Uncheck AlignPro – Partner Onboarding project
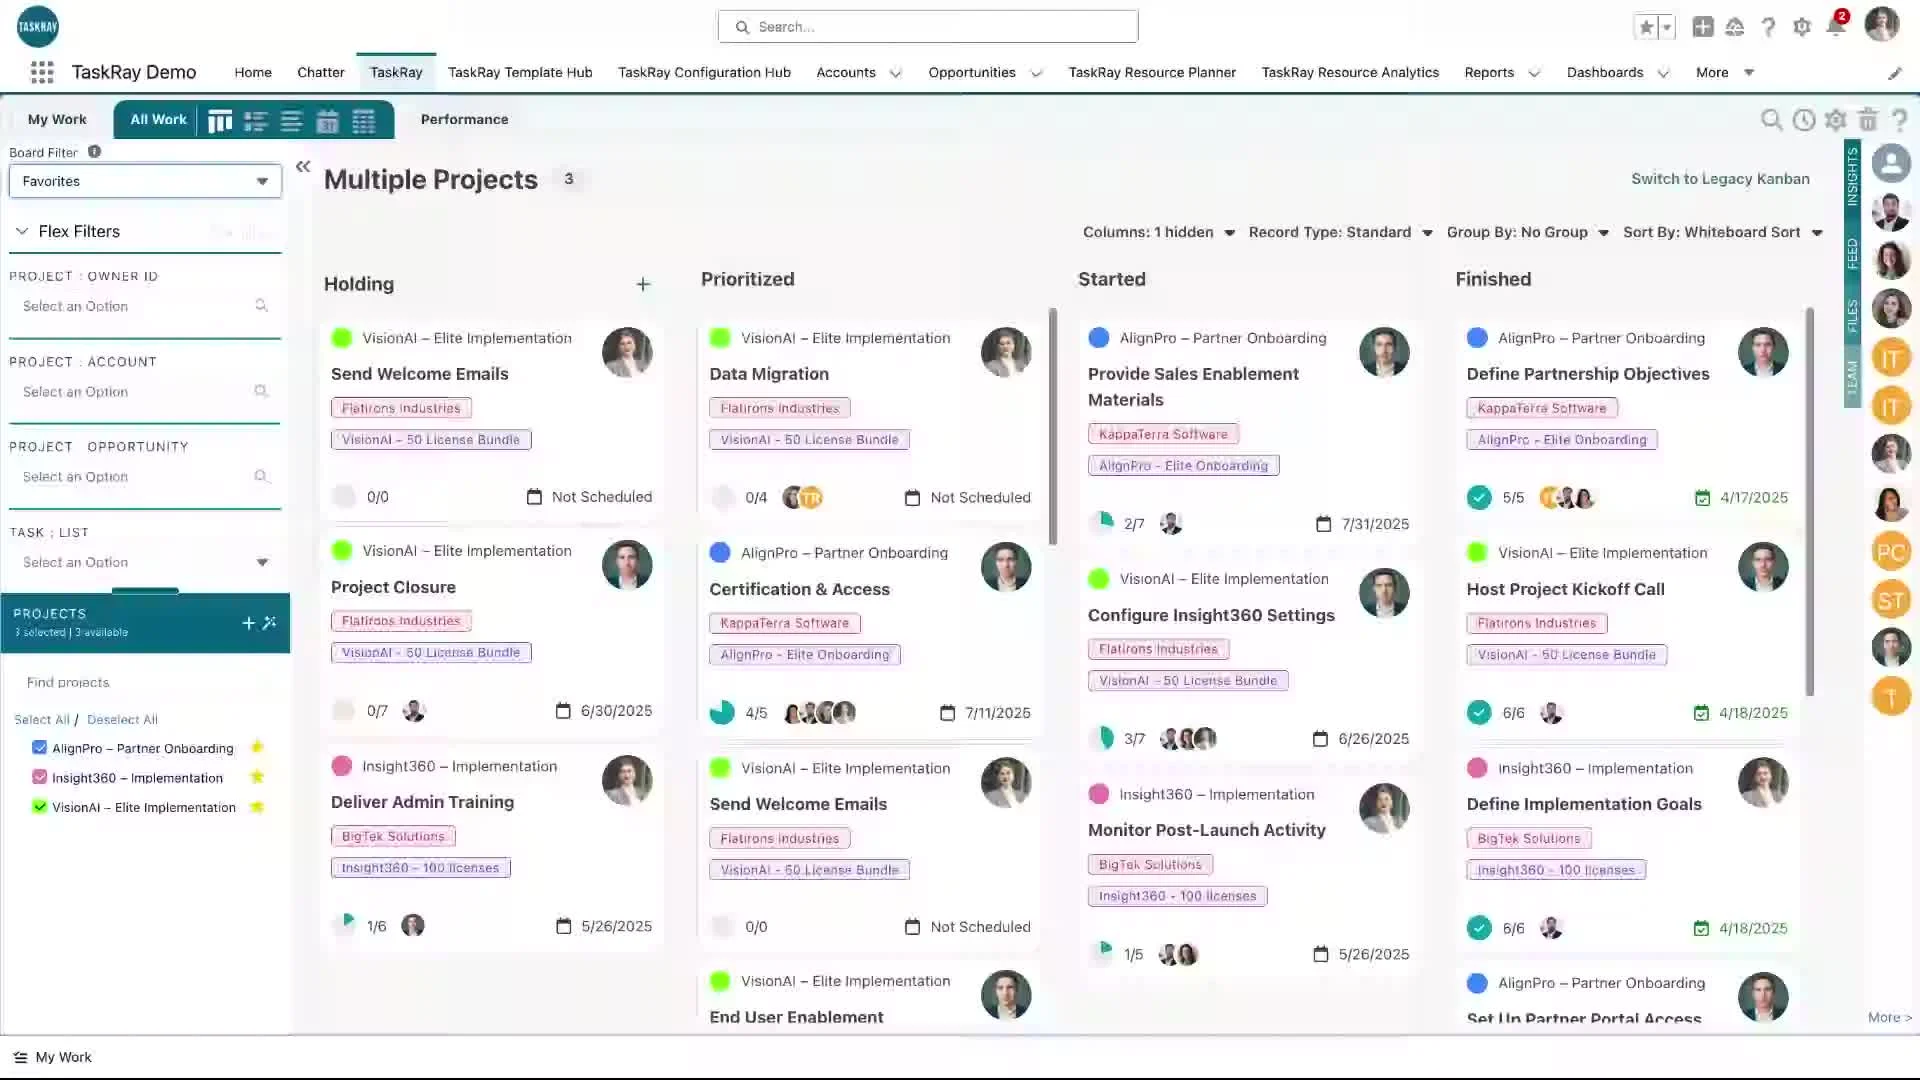Screen dimensions: 1920x1080 tap(39, 748)
